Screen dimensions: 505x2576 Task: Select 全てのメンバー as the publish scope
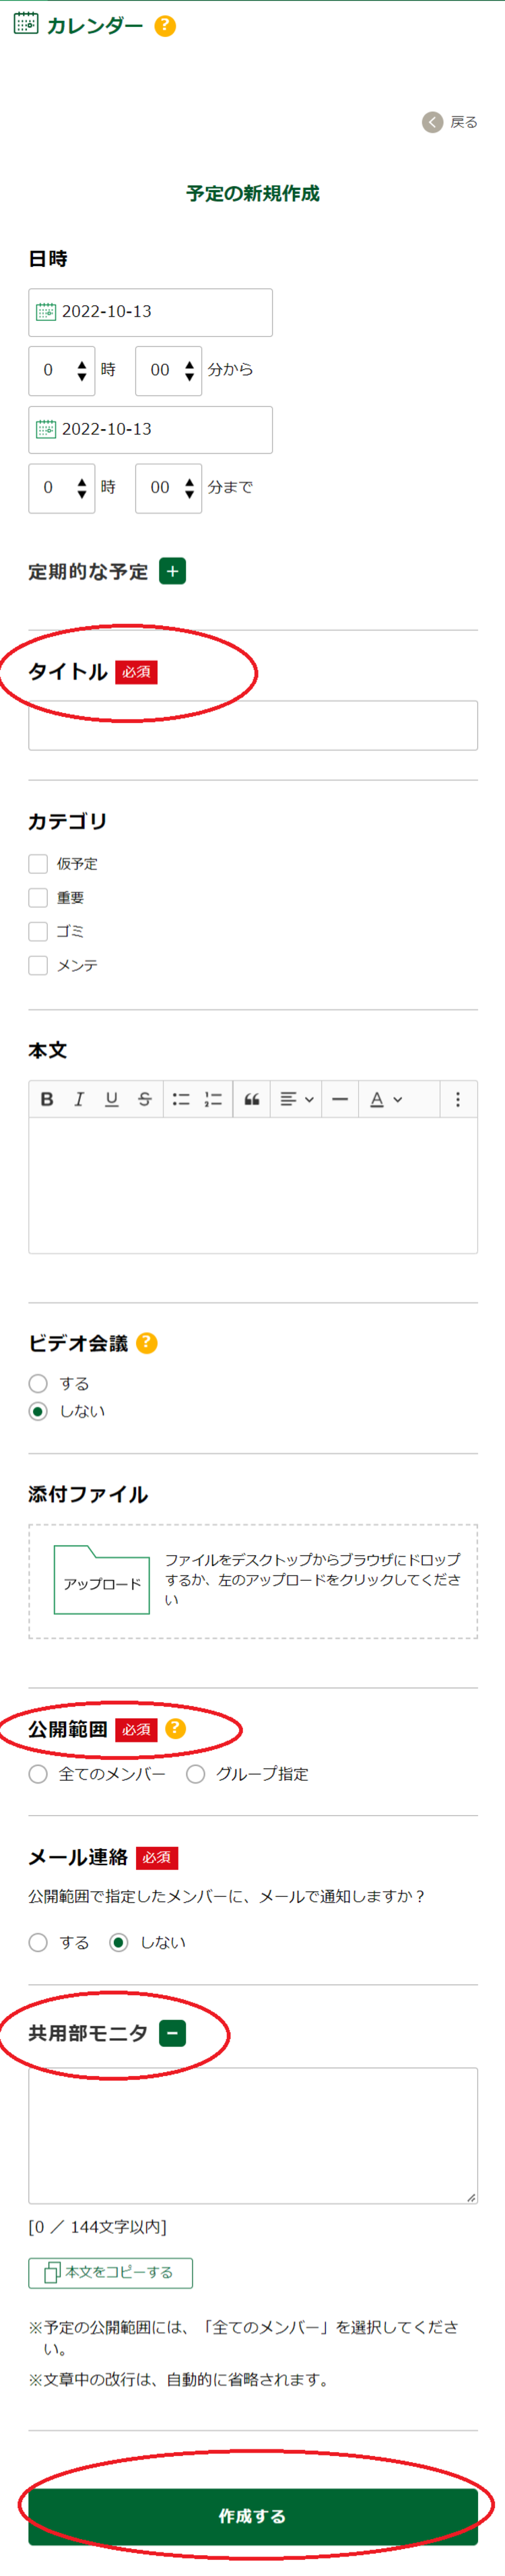coord(39,1774)
